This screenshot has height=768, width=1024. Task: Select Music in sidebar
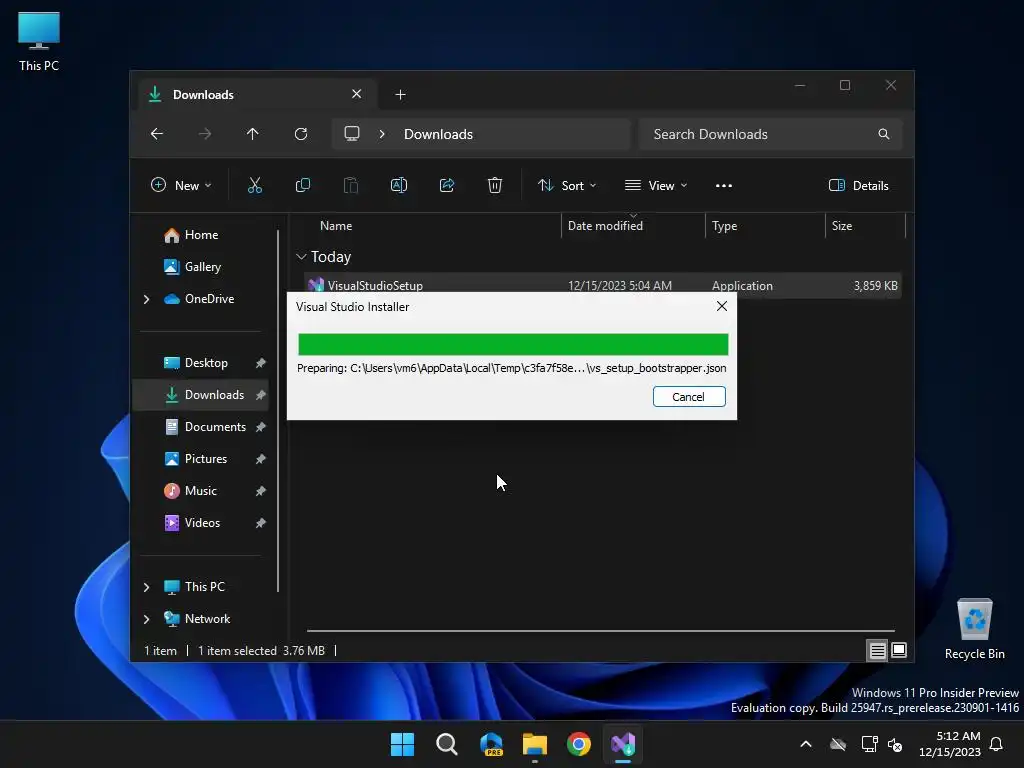click(200, 491)
